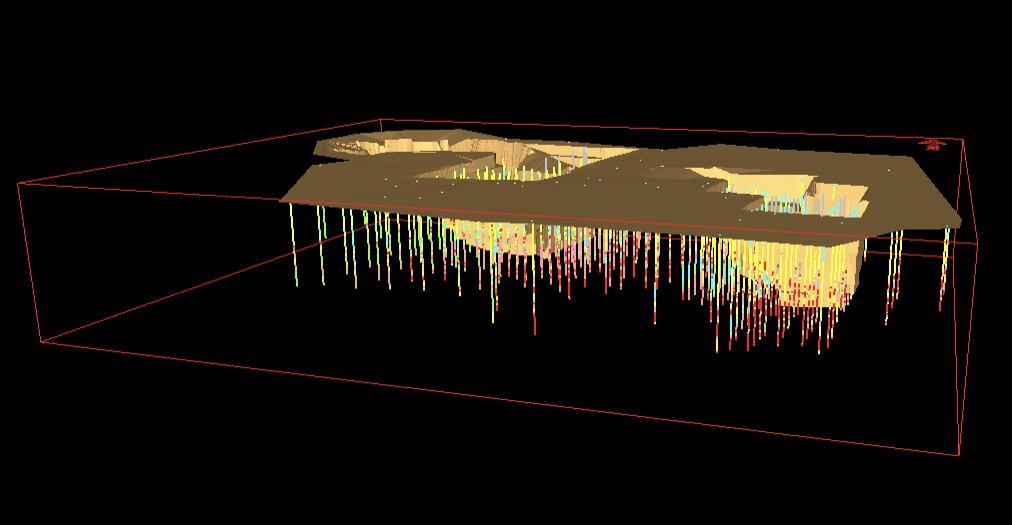
Task: Click the bounding box bottom-left front corner
Action: tap(42, 342)
